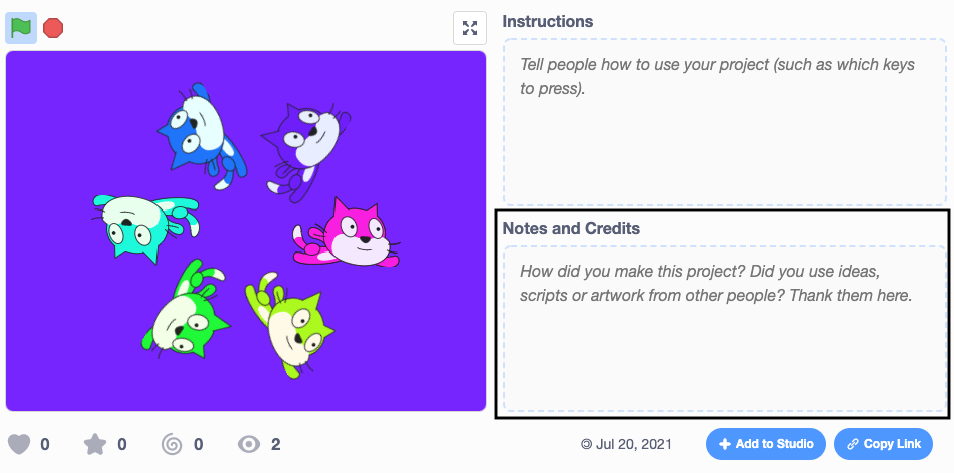954x473 pixels.
Task: Click the purple cat sprite on stage
Action: [303, 146]
